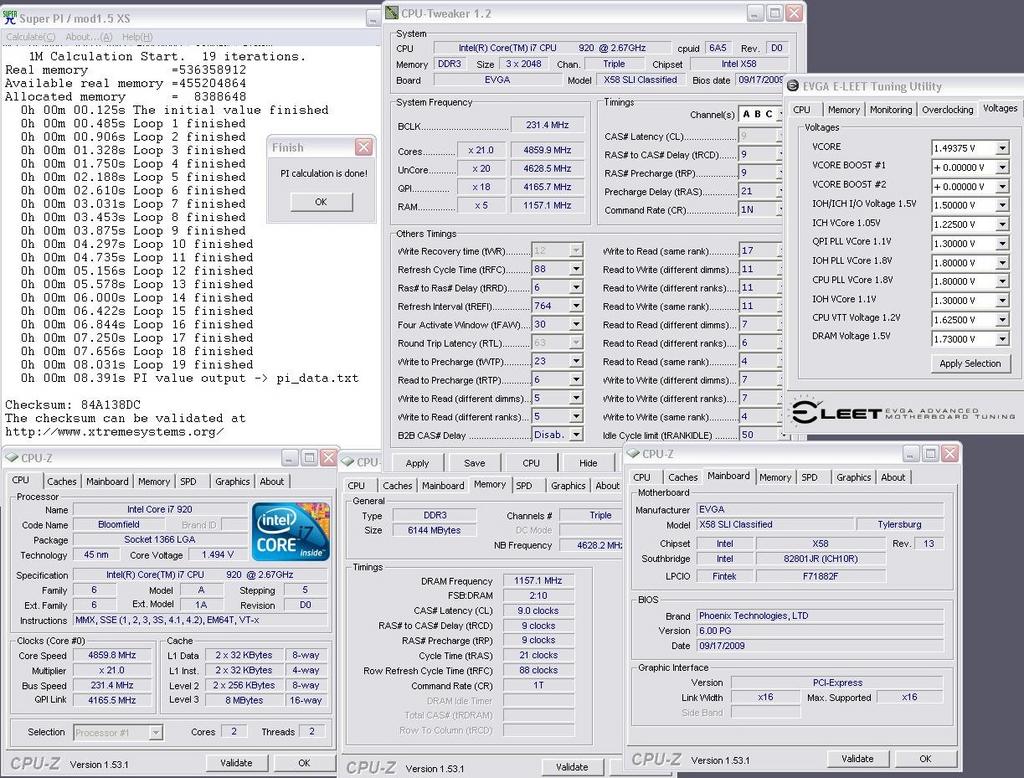
Task: Click Idle Cycle limit value 50
Action: pyautogui.click(x=760, y=434)
